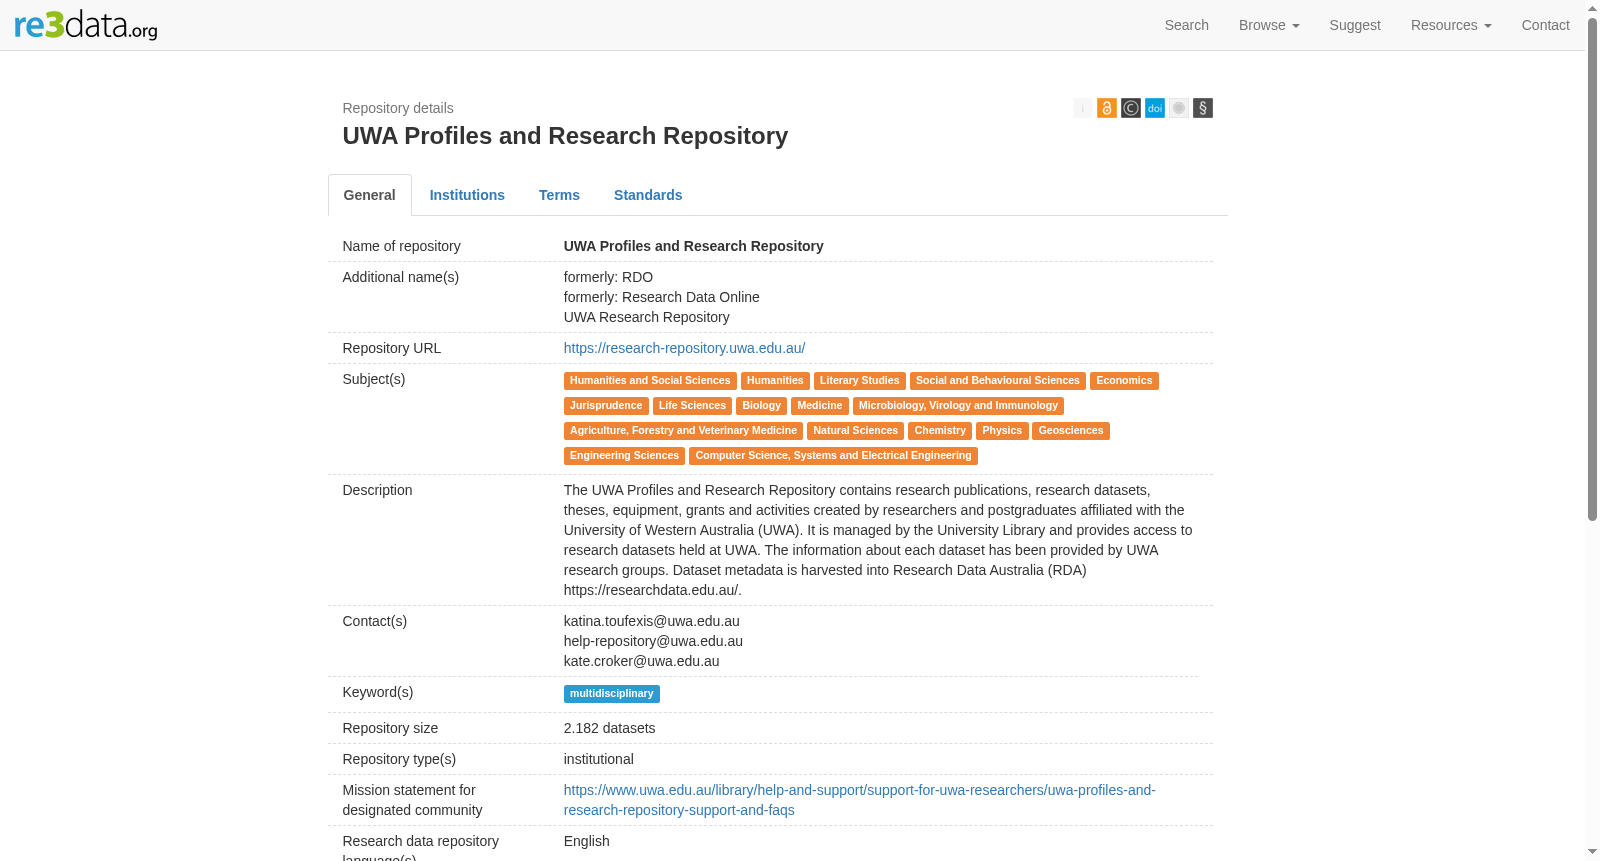Image resolution: width=1600 pixels, height=861 pixels.
Task: Click Agriculture, Forestry and Veterinary Medicine tag
Action: click(x=683, y=431)
